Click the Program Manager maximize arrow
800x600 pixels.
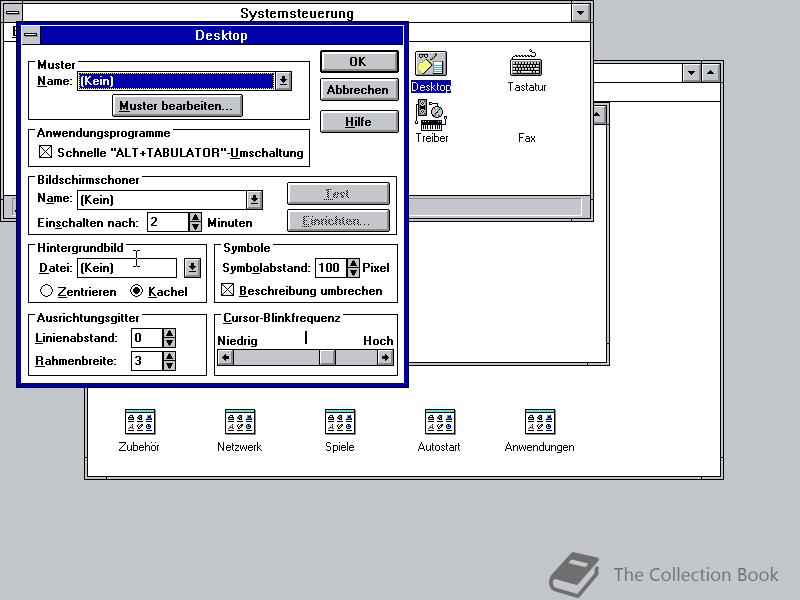pos(710,73)
